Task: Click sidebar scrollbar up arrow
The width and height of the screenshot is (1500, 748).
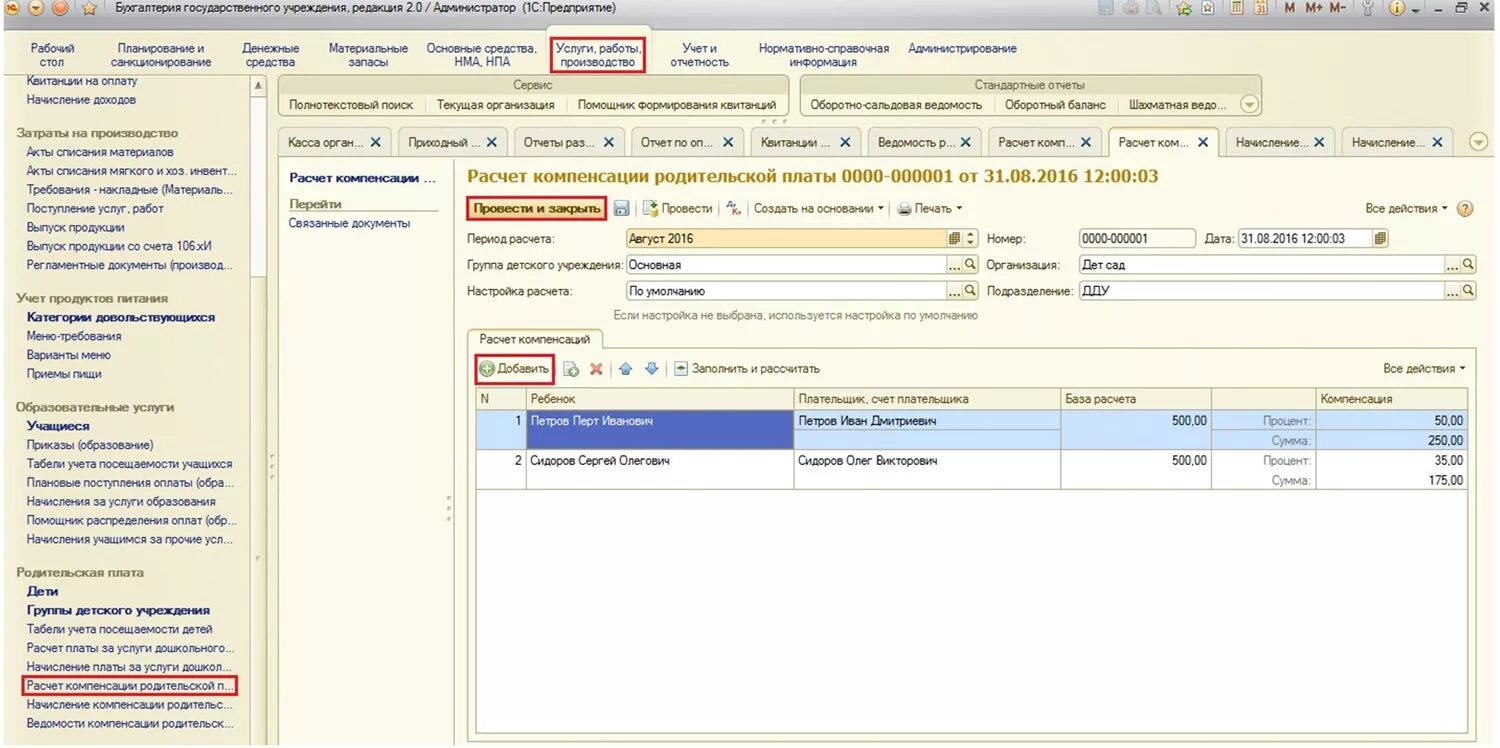Action: tap(259, 86)
